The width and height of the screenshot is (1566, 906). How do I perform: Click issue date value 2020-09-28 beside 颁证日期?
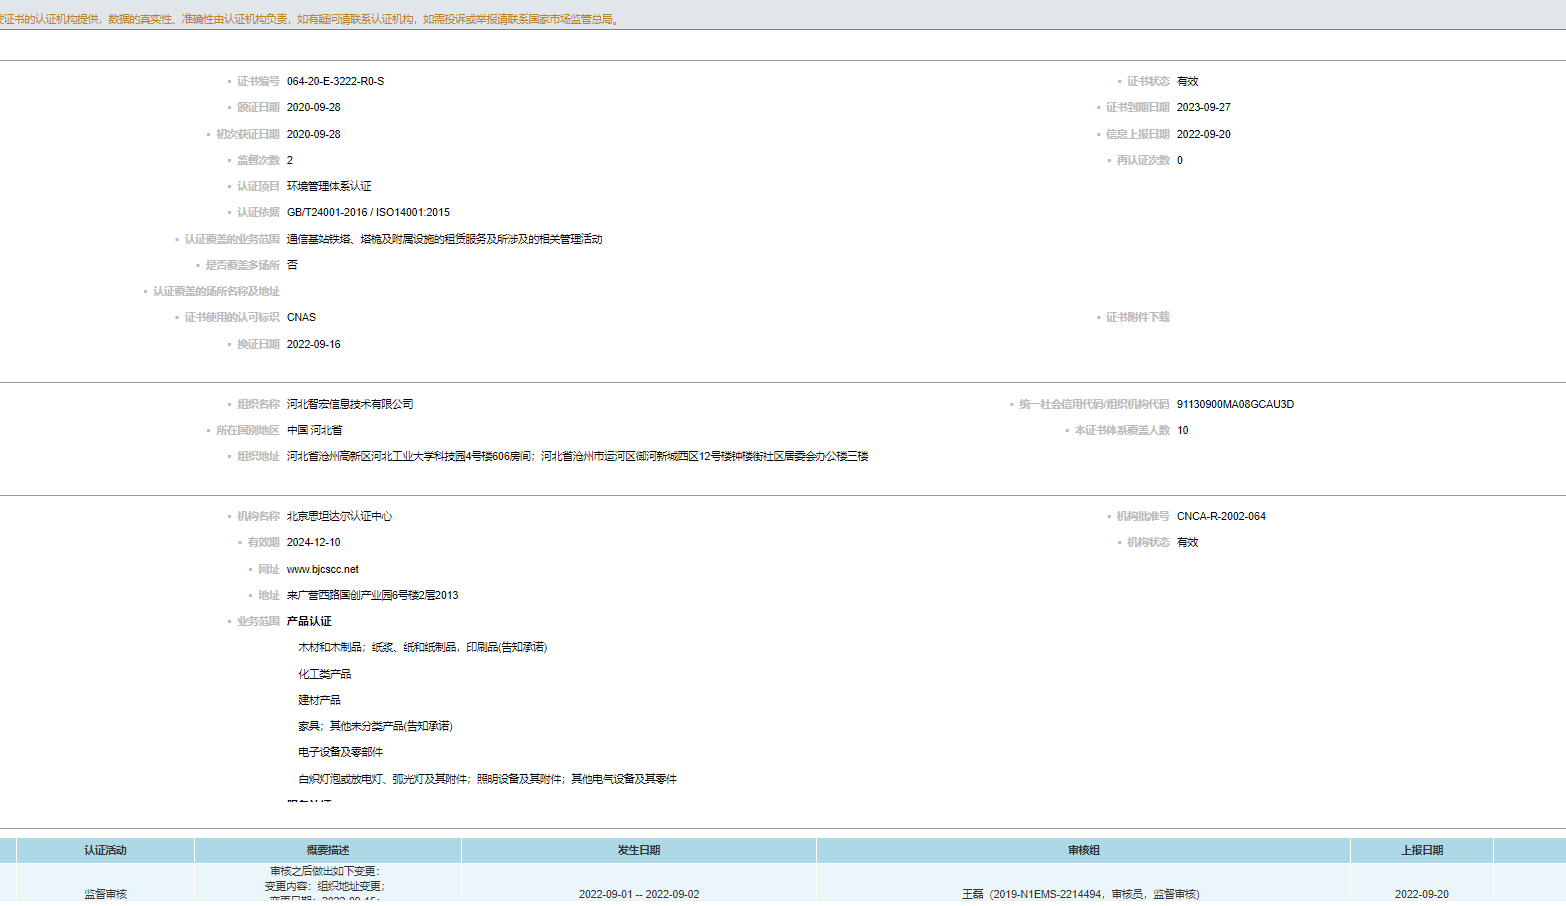click(x=313, y=107)
